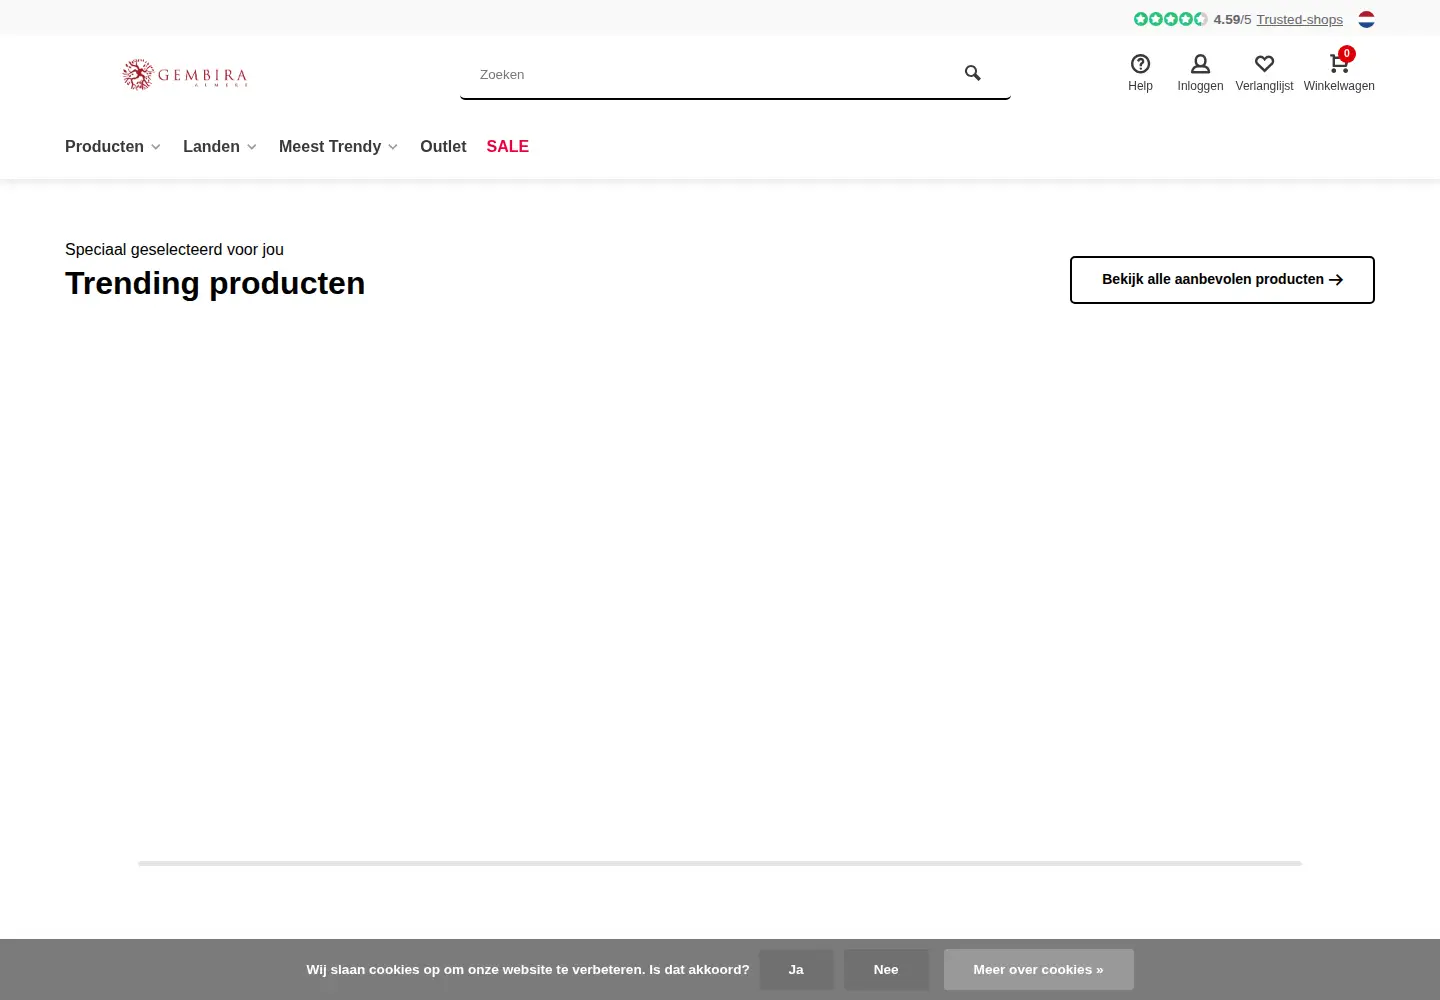
Task: Accept cookies with Ja
Action: coord(796,970)
